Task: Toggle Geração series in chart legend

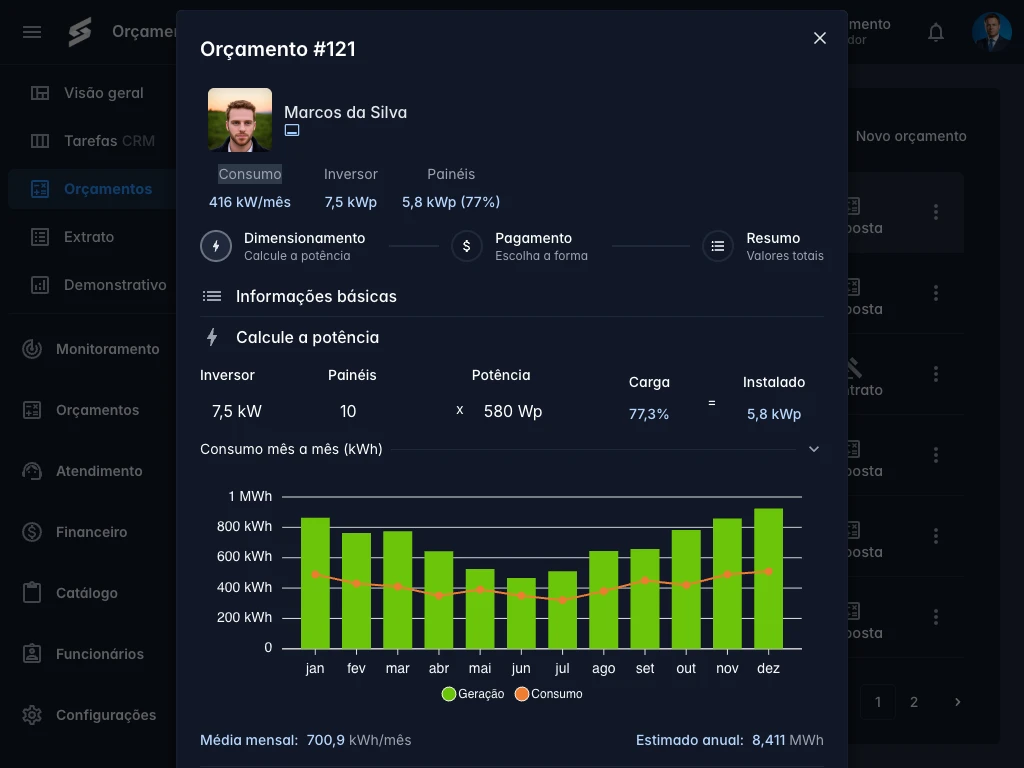Action: coord(473,694)
